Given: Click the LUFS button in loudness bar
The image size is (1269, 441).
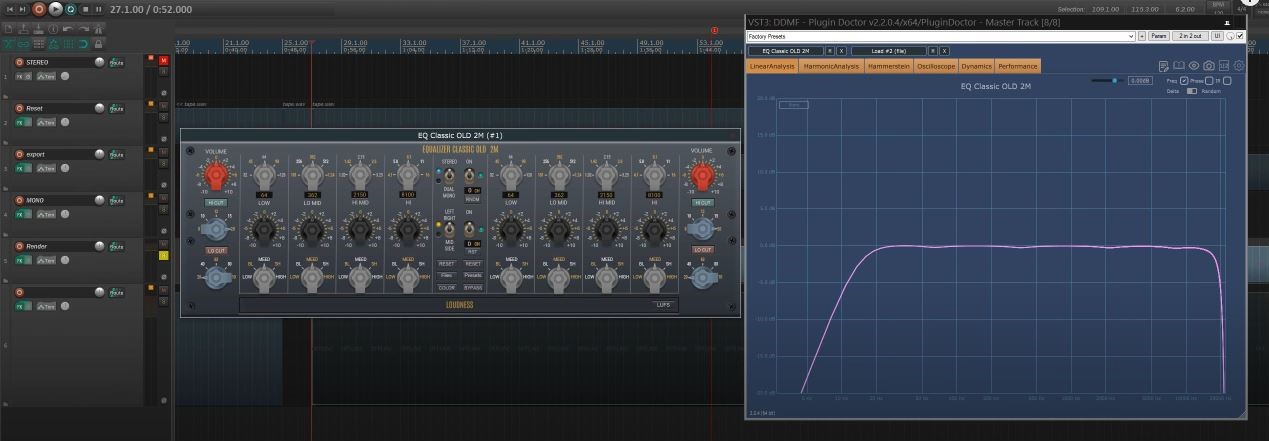Looking at the screenshot, I should (663, 305).
